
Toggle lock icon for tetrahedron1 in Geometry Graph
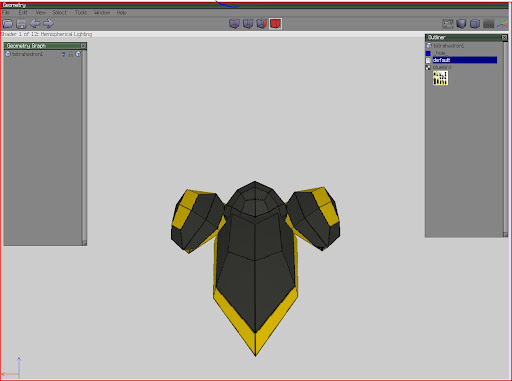pos(71,54)
